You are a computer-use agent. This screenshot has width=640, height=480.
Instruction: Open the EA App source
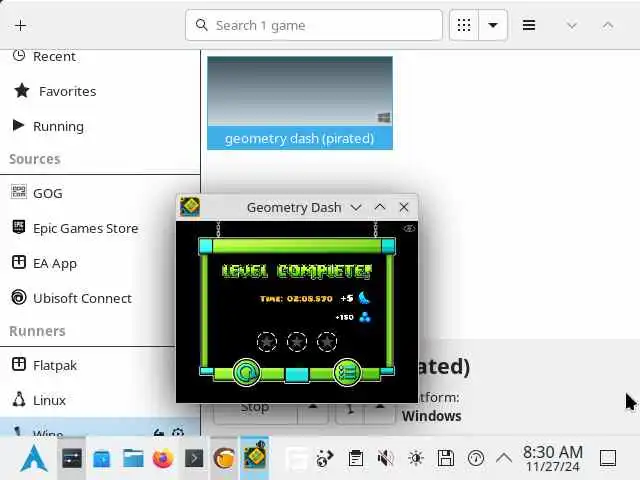pyautogui.click(x=100, y=263)
